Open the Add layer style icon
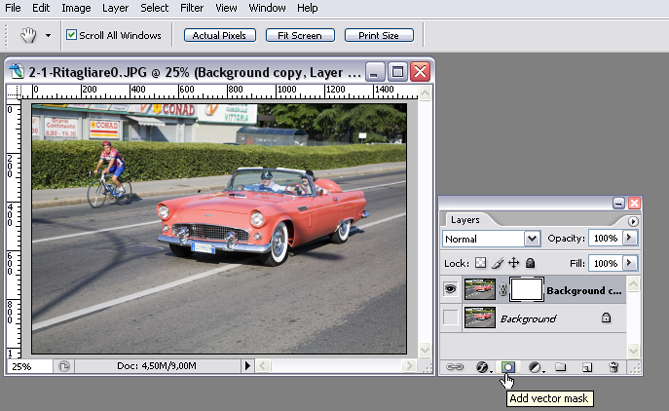This screenshot has height=411, width=669. click(481, 368)
